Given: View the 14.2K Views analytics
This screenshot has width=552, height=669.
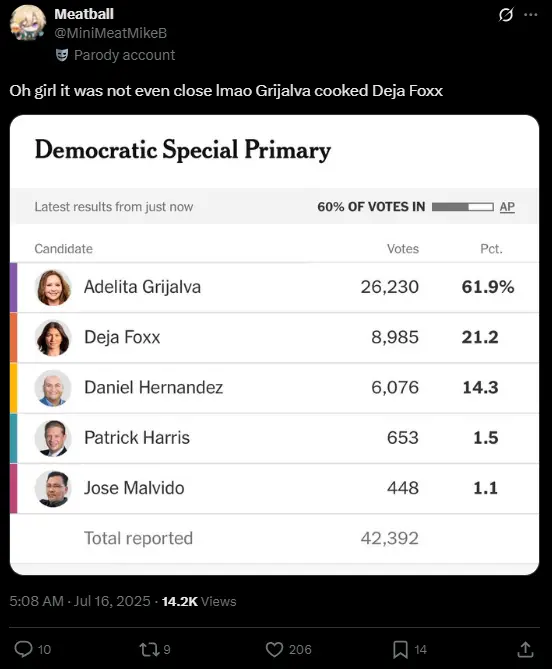Looking at the screenshot, I should click(199, 601).
